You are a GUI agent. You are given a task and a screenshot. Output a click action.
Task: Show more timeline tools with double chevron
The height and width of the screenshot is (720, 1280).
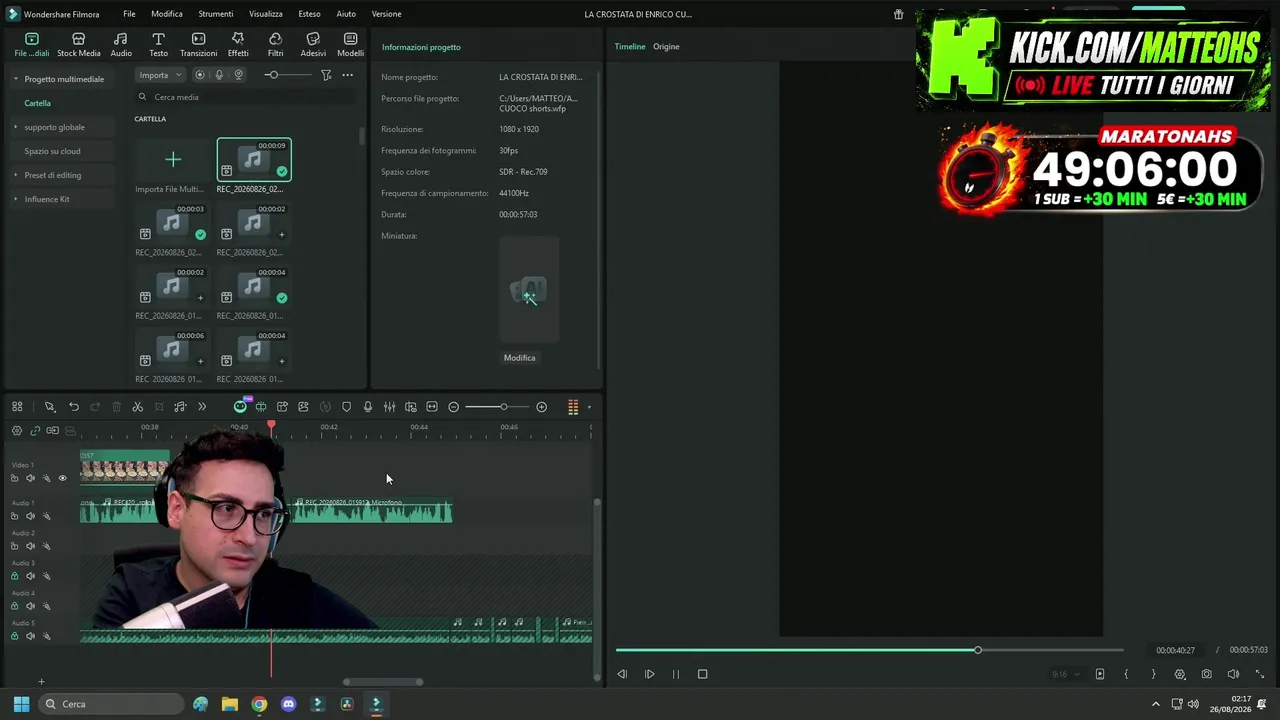(202, 407)
